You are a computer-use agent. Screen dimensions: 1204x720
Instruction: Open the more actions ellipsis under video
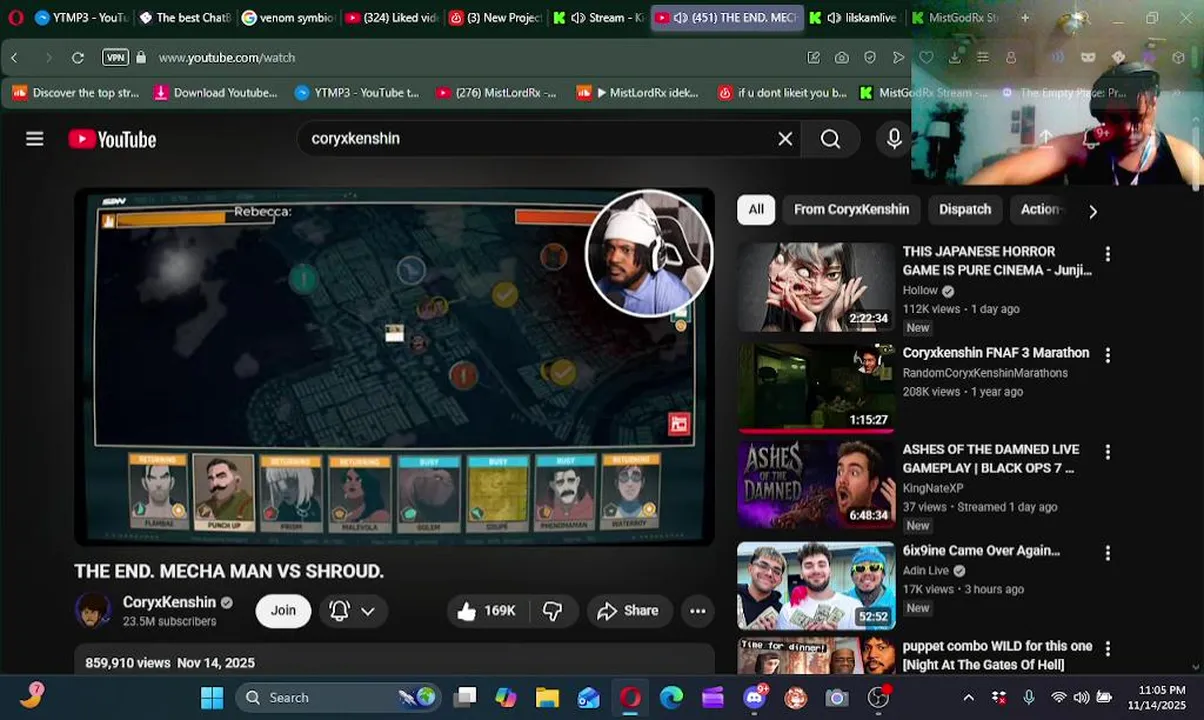tap(698, 610)
